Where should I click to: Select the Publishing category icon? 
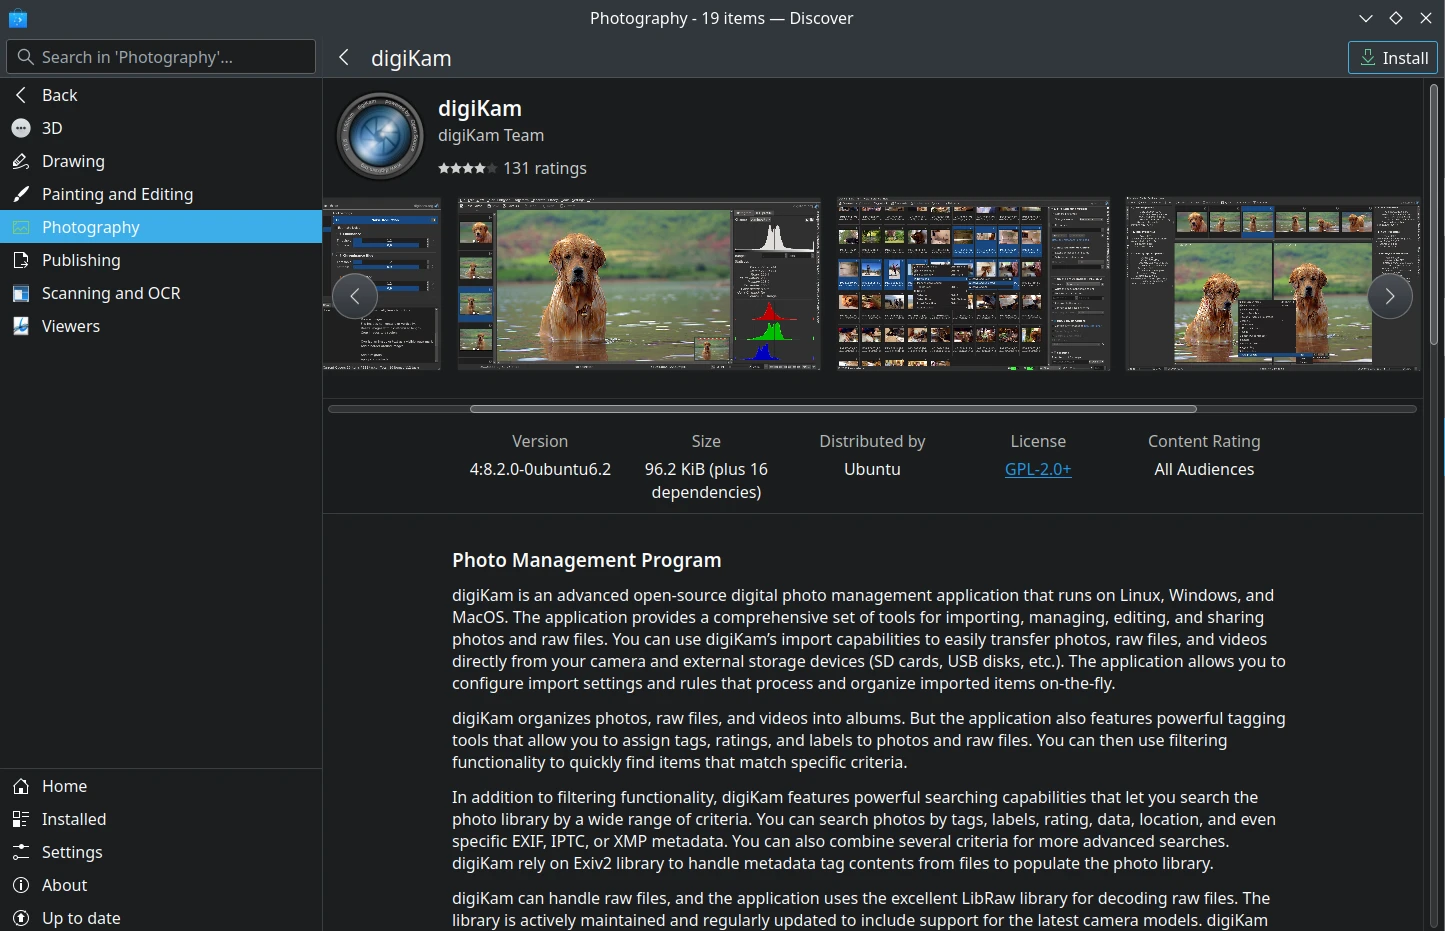[21, 260]
